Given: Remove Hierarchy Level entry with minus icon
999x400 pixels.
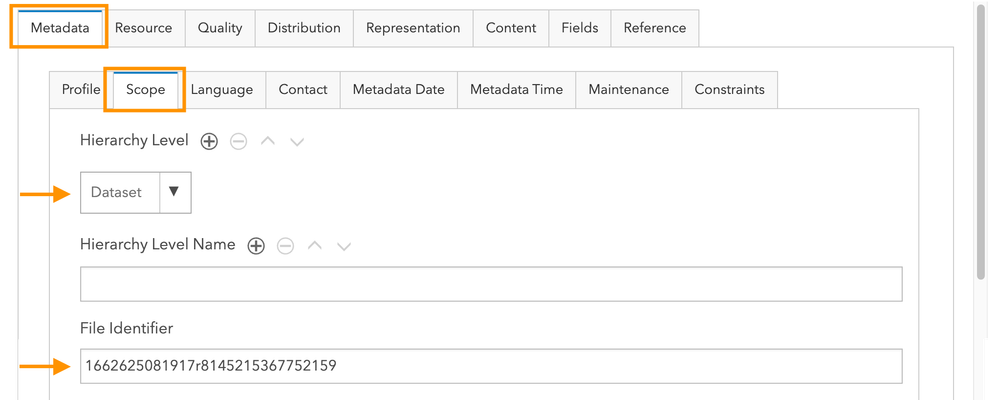Looking at the screenshot, I should [x=238, y=142].
